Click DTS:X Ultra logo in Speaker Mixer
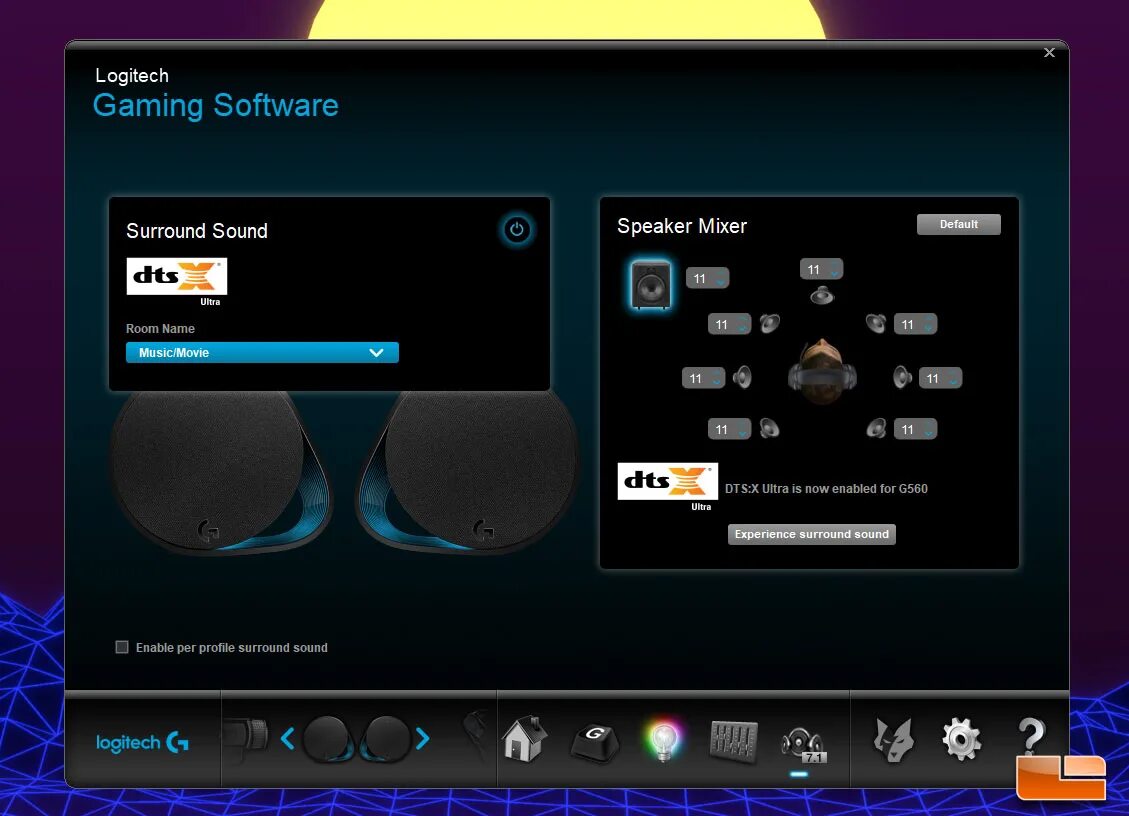 (x=667, y=486)
